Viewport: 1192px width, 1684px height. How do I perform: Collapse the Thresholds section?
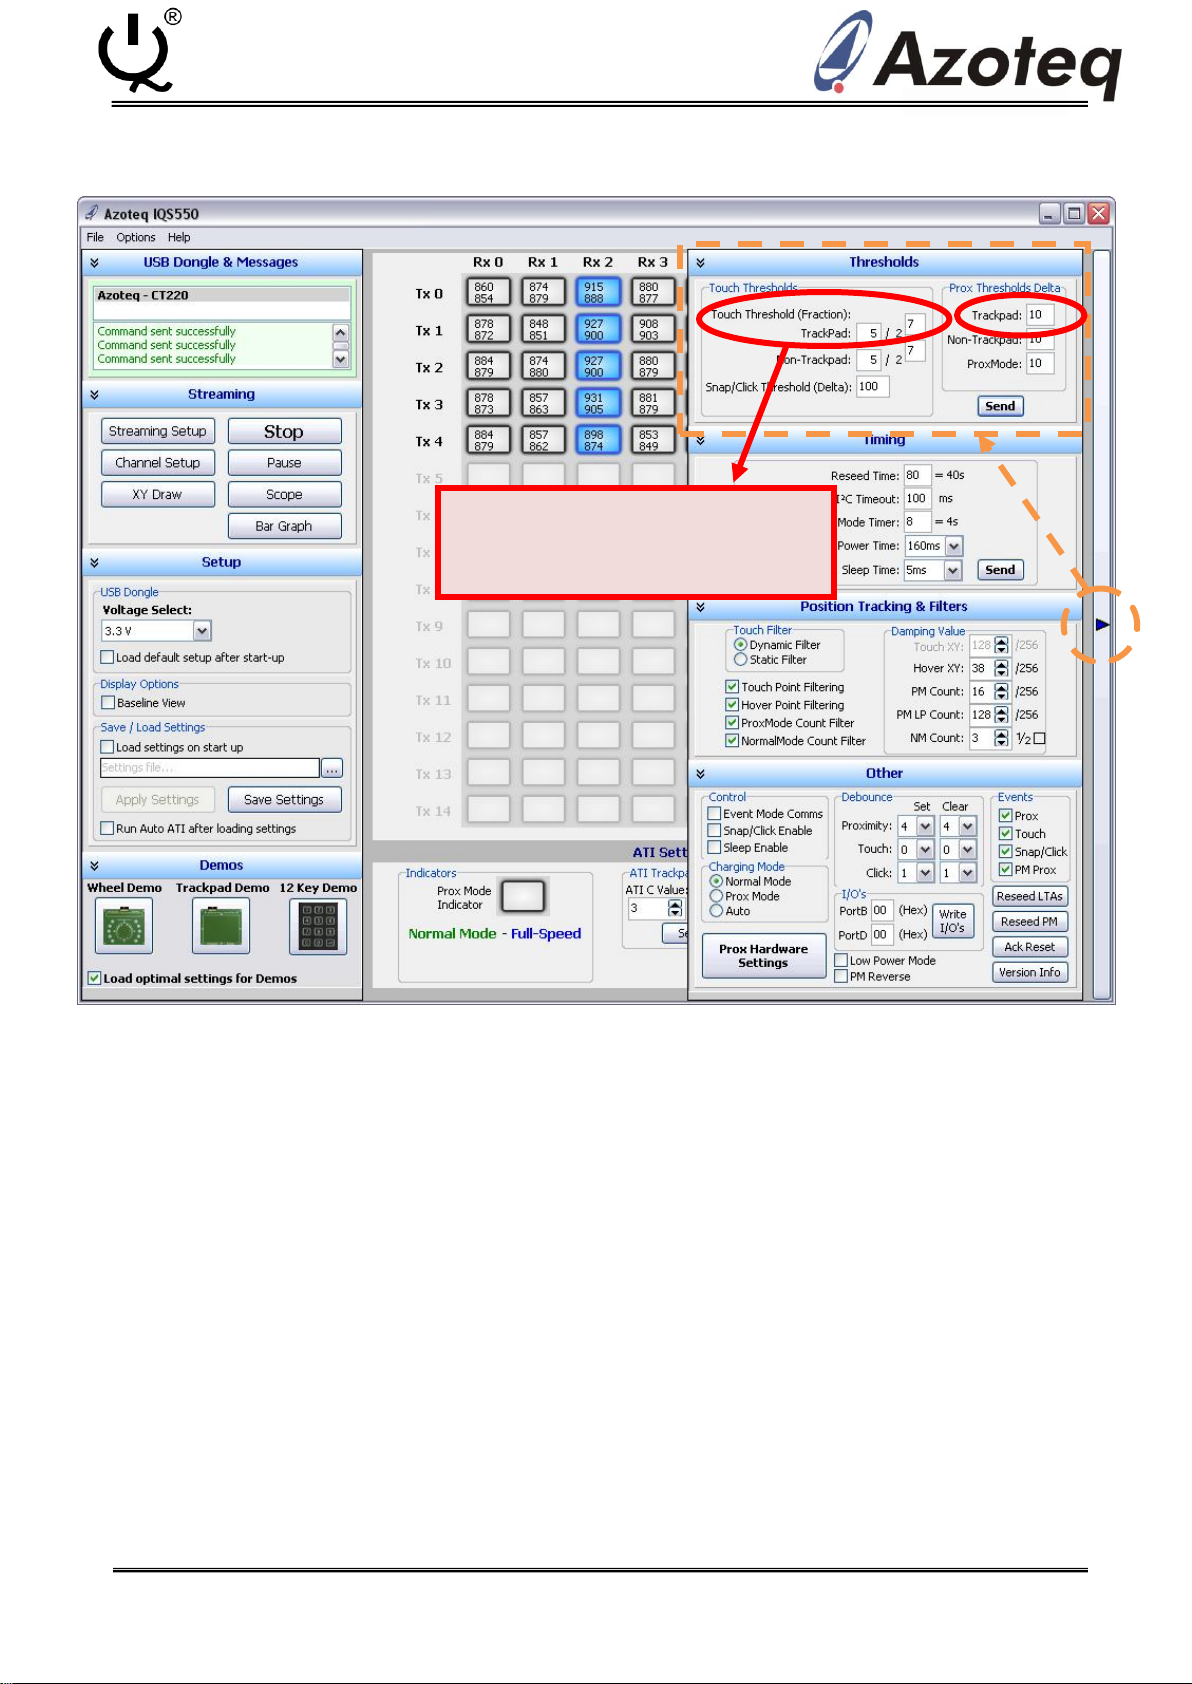click(700, 263)
